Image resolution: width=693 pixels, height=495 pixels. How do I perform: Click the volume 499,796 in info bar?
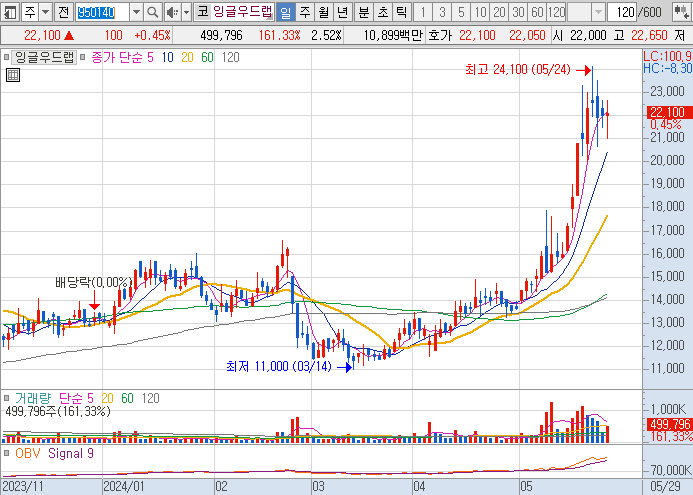click(221, 35)
